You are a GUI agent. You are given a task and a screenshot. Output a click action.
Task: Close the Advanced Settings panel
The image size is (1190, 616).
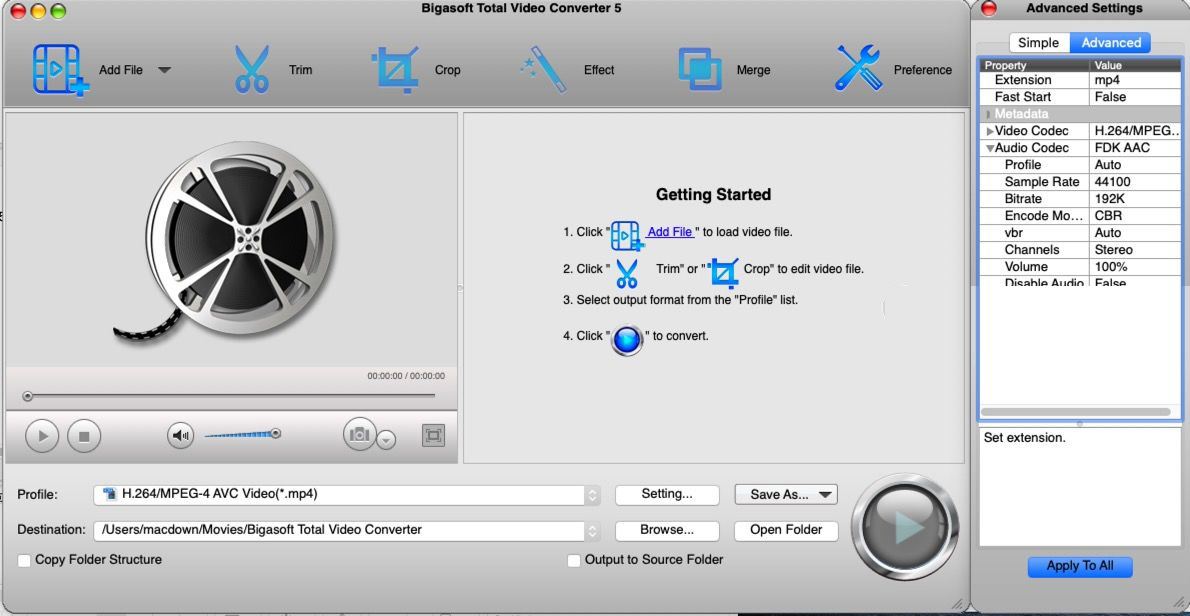(x=989, y=9)
